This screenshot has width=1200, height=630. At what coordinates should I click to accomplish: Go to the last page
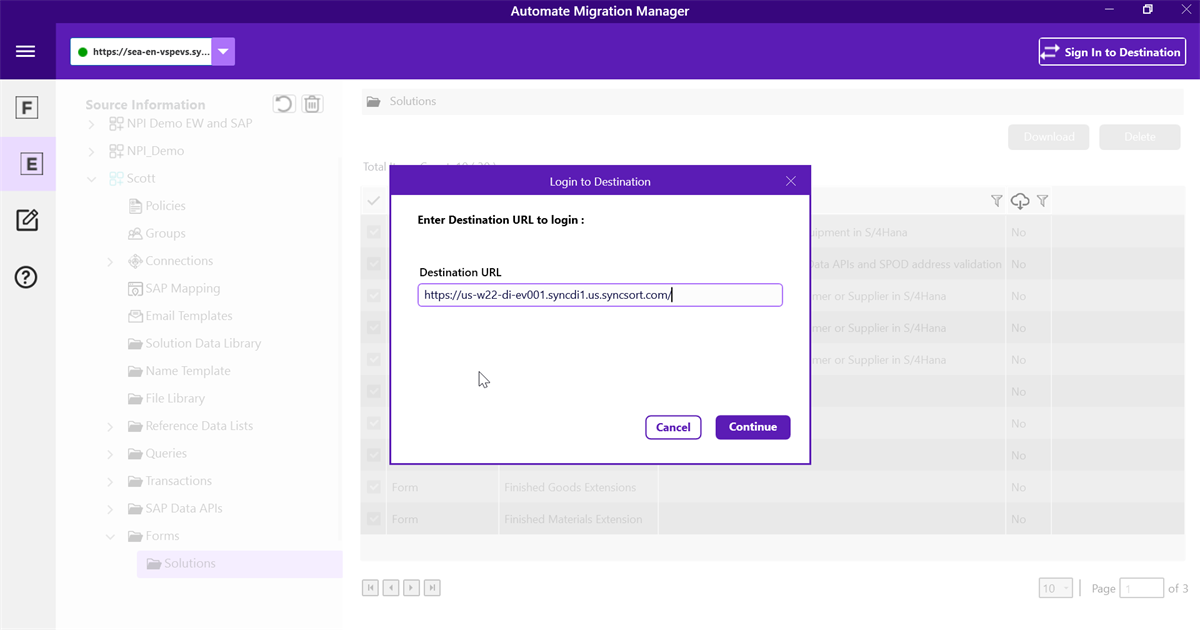(432, 588)
